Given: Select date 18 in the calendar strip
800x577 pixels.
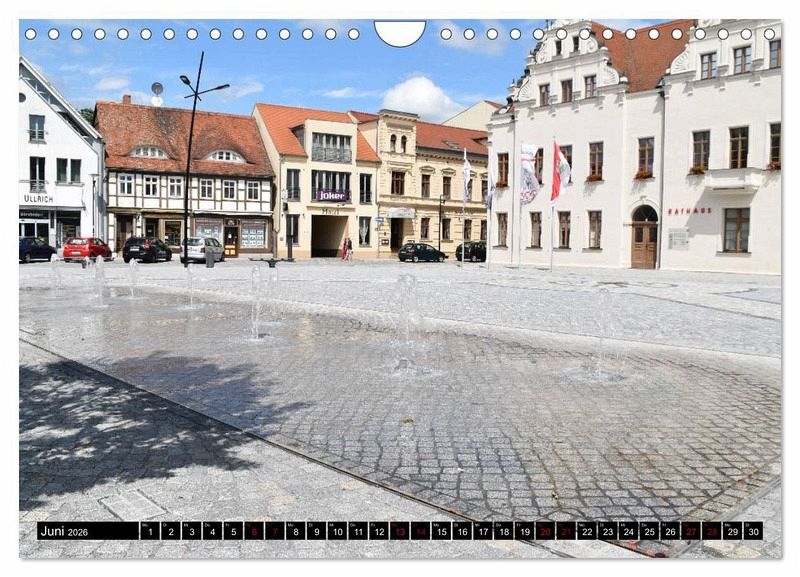Looking at the screenshot, I should (x=504, y=531).
